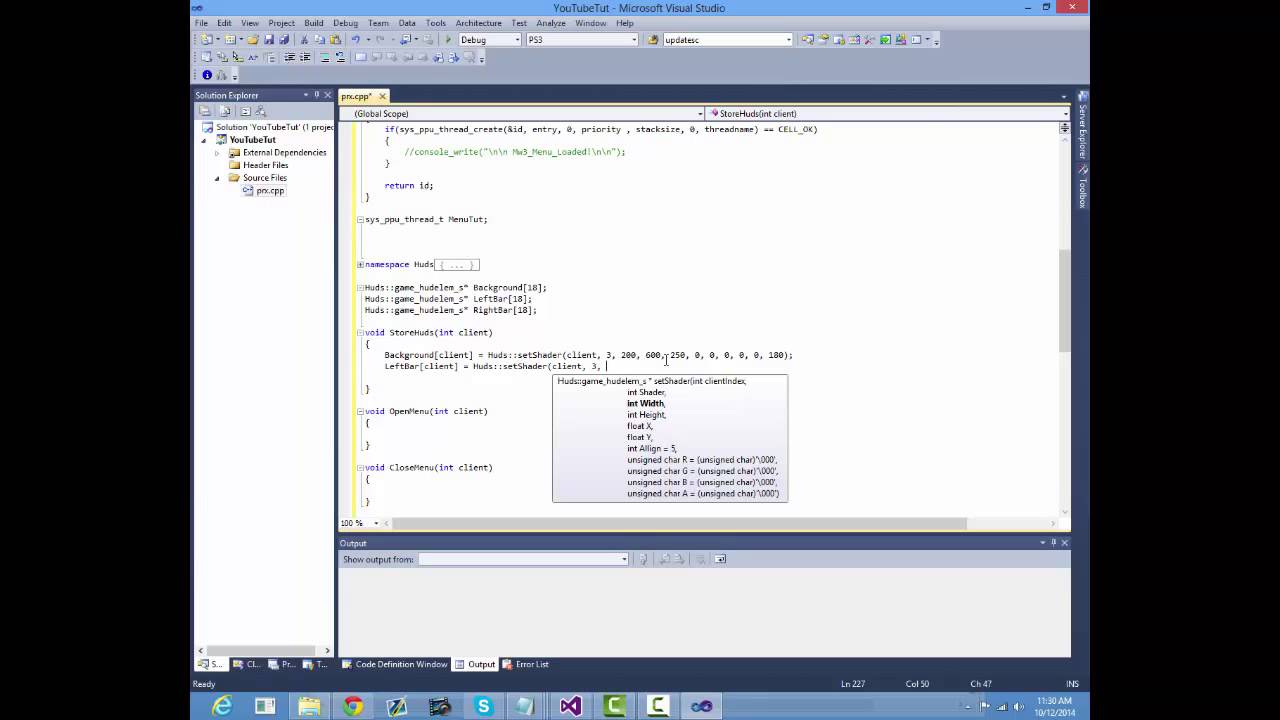The height and width of the screenshot is (720, 1280).
Task: Open the Build menu
Action: [314, 23]
